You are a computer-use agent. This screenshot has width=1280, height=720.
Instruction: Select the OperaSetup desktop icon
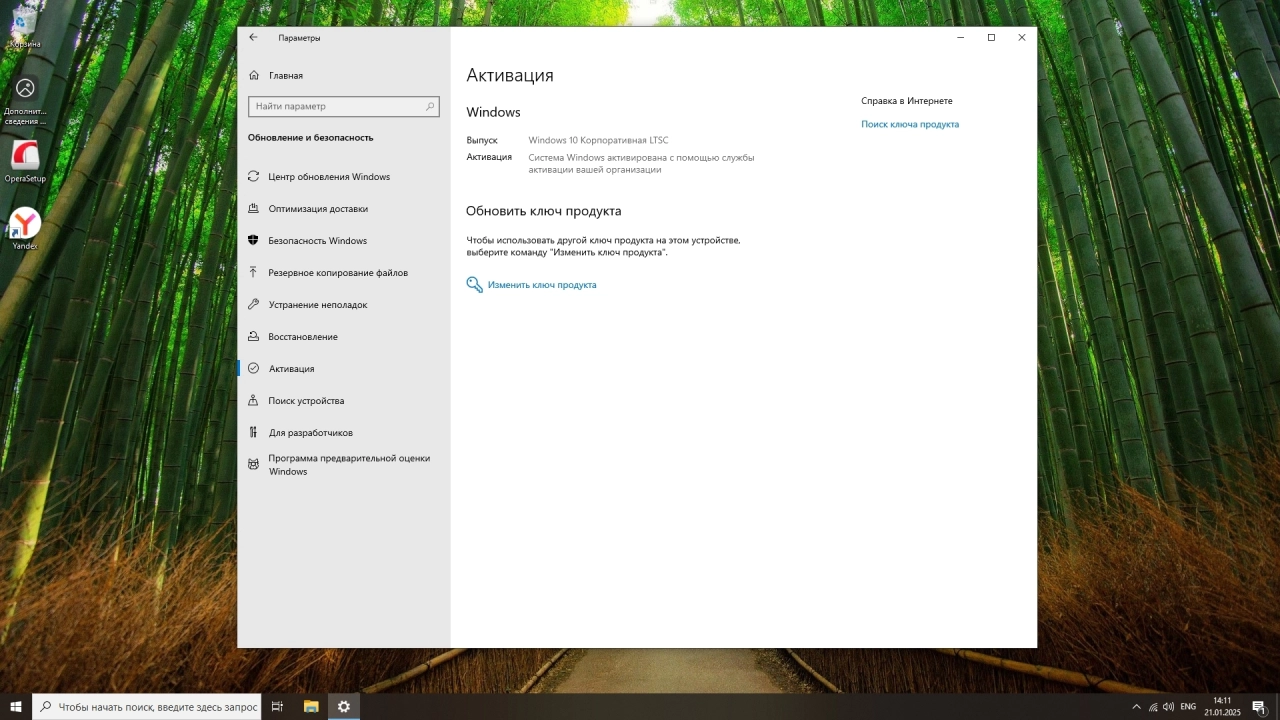[x=25, y=162]
